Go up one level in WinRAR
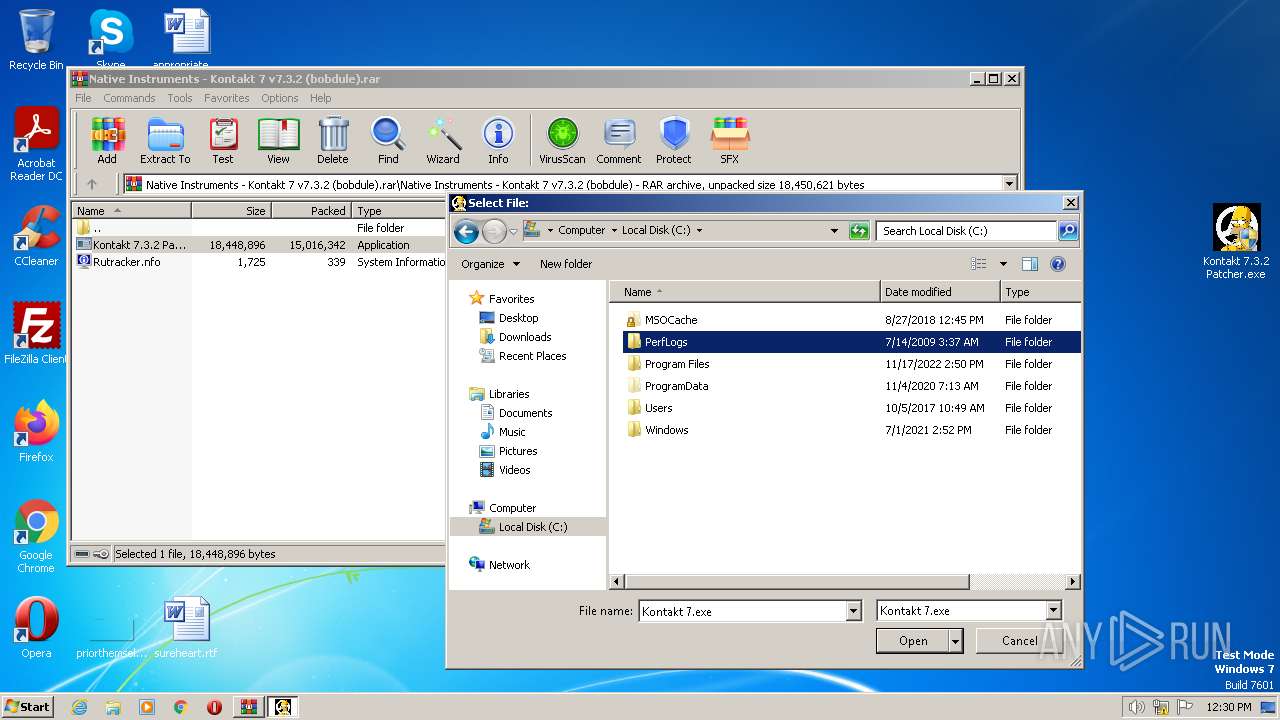 point(92,184)
